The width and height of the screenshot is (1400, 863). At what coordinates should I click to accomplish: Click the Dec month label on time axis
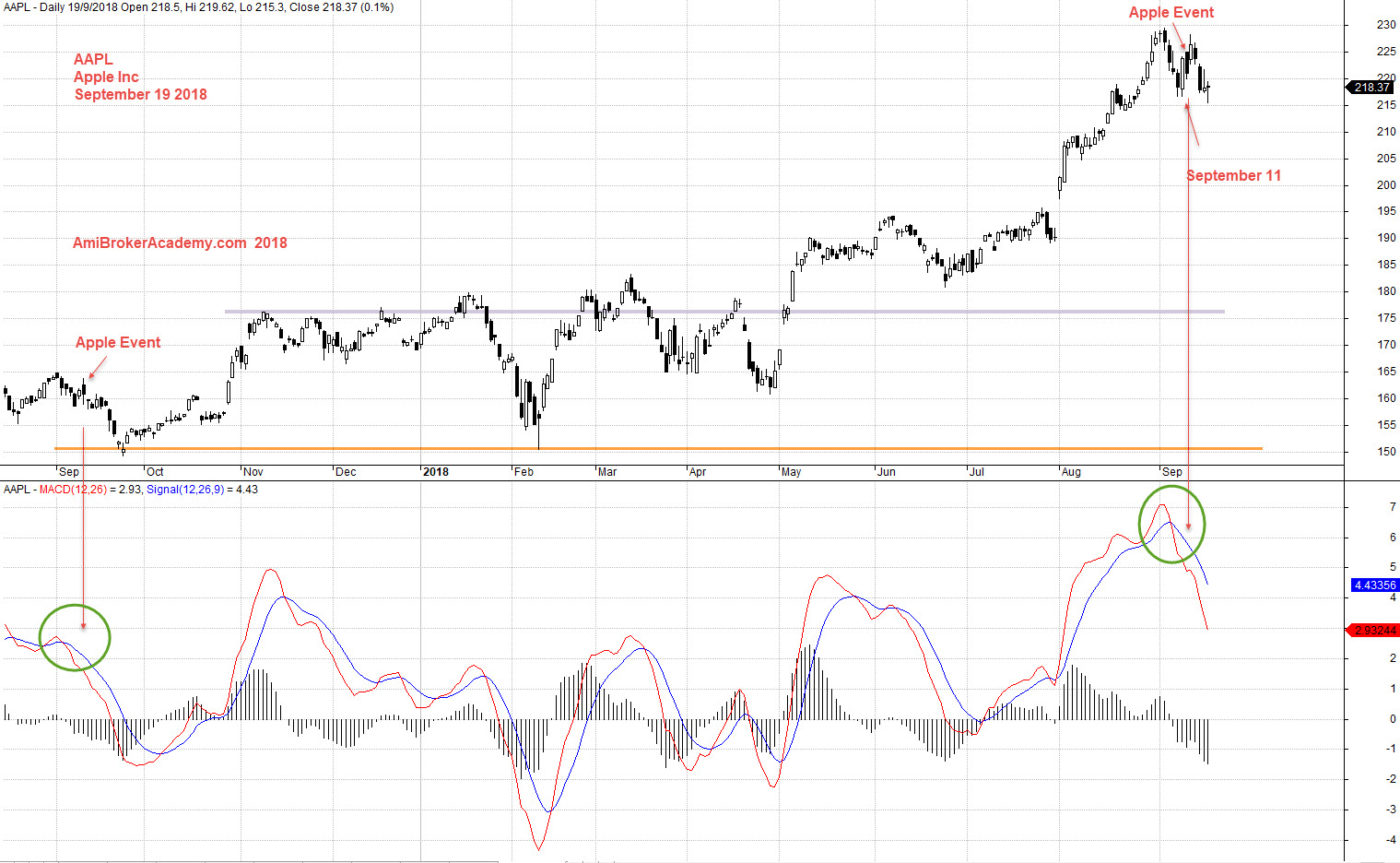pos(345,471)
